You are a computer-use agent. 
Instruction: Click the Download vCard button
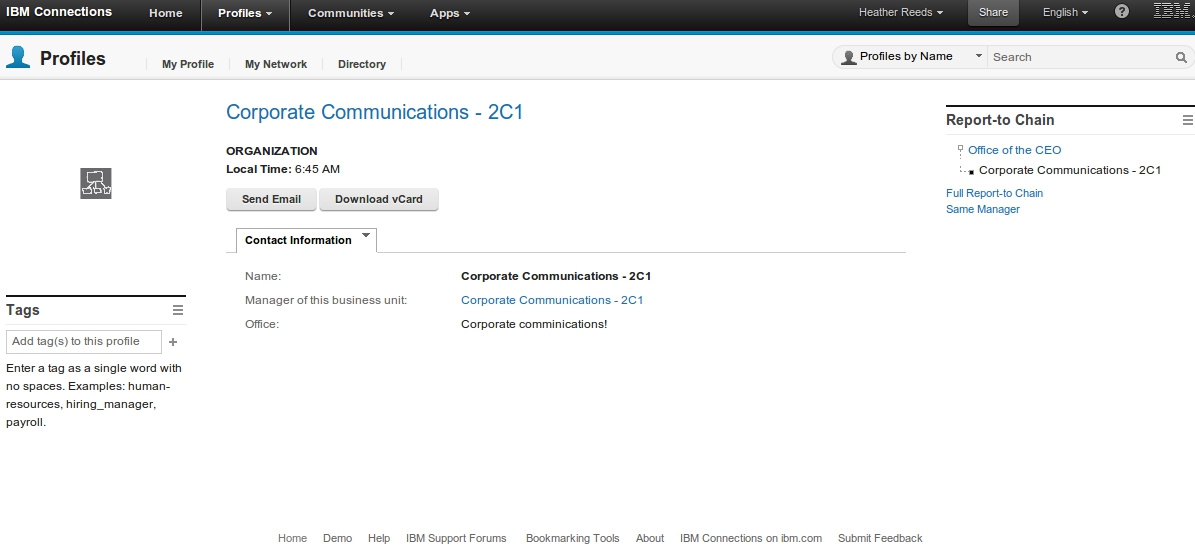378,199
